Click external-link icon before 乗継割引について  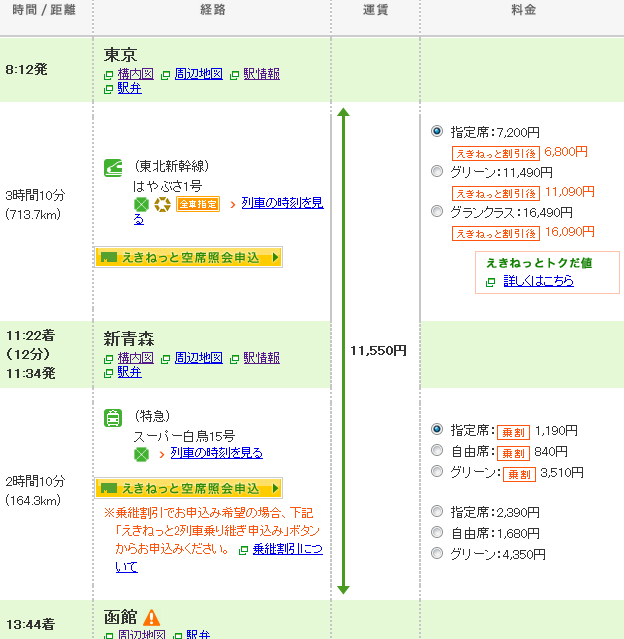(243, 551)
